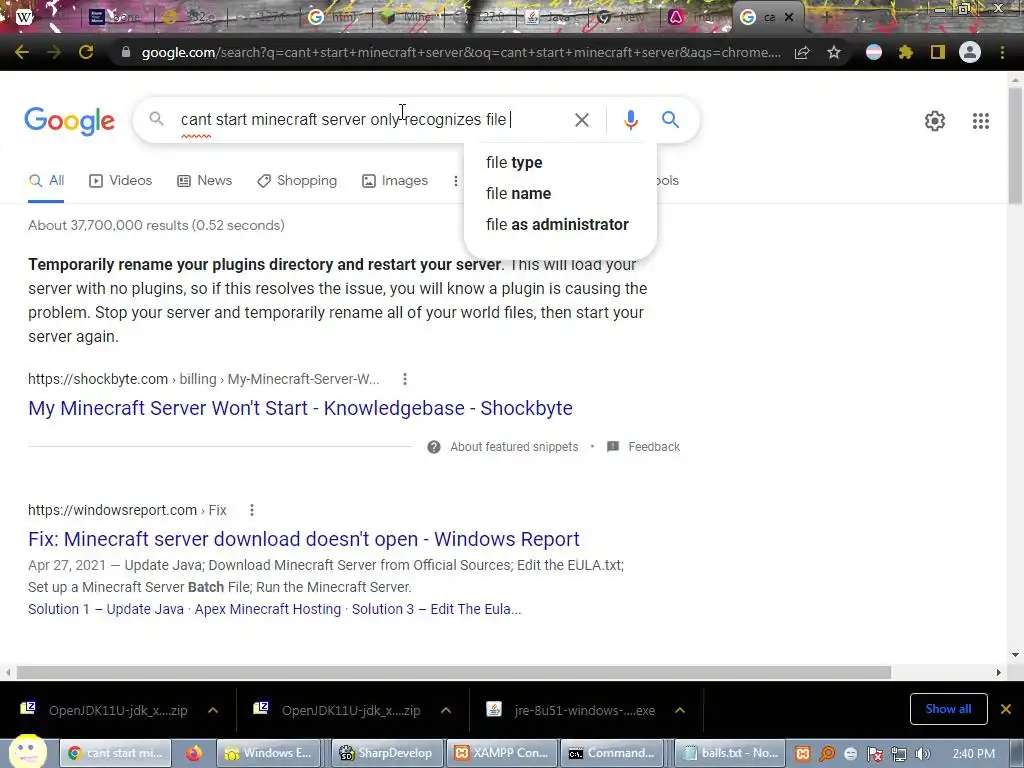The width and height of the screenshot is (1024, 768).
Task: Click the Google logo
Action: coord(69,121)
